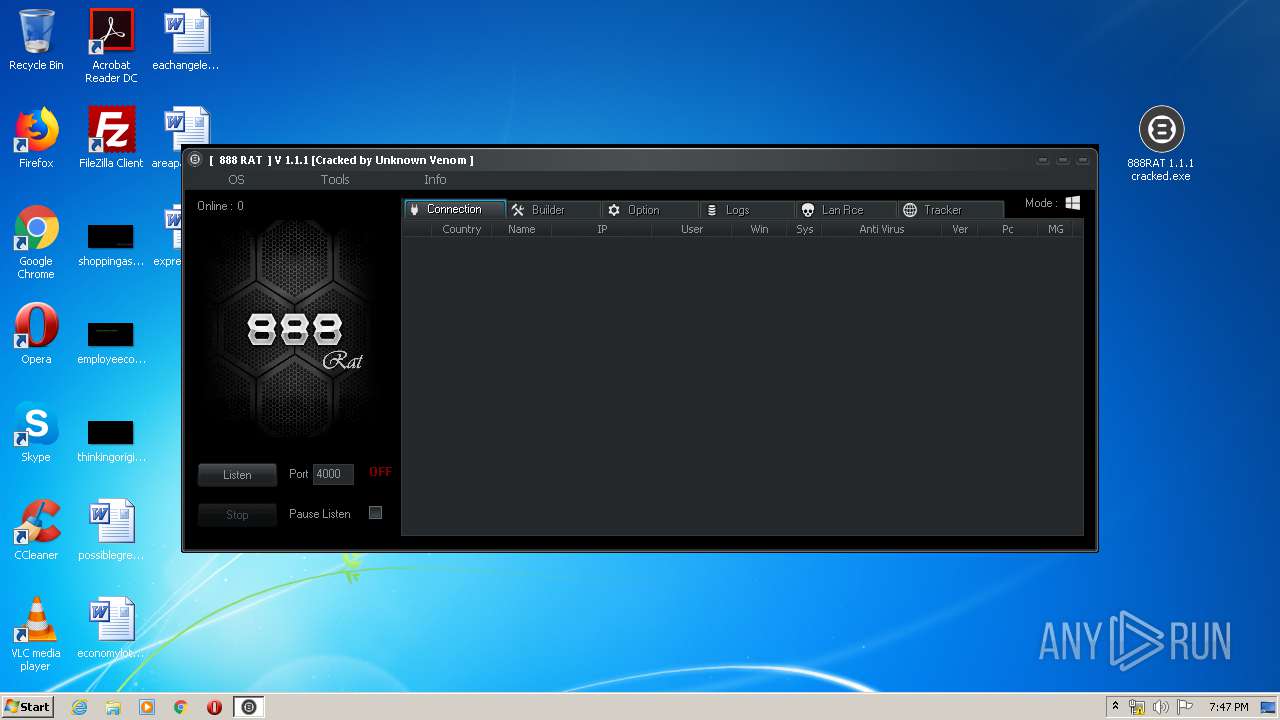Select the possiblegre Word document

pyautogui.click(x=111, y=530)
